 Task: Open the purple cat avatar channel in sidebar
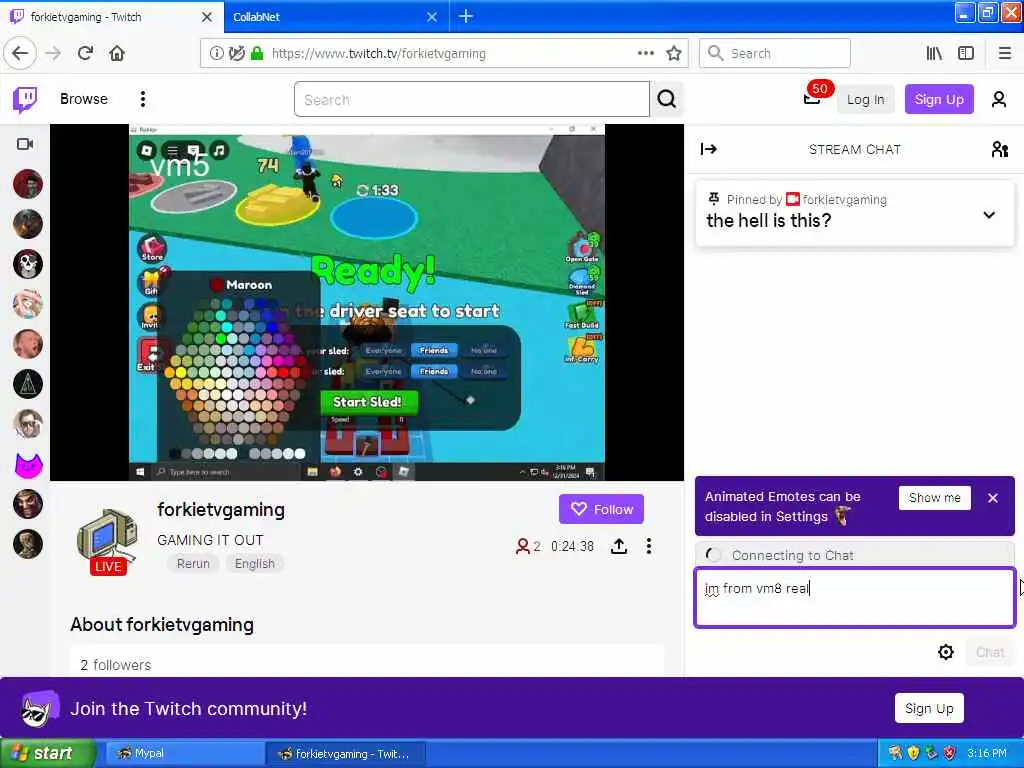(28, 464)
